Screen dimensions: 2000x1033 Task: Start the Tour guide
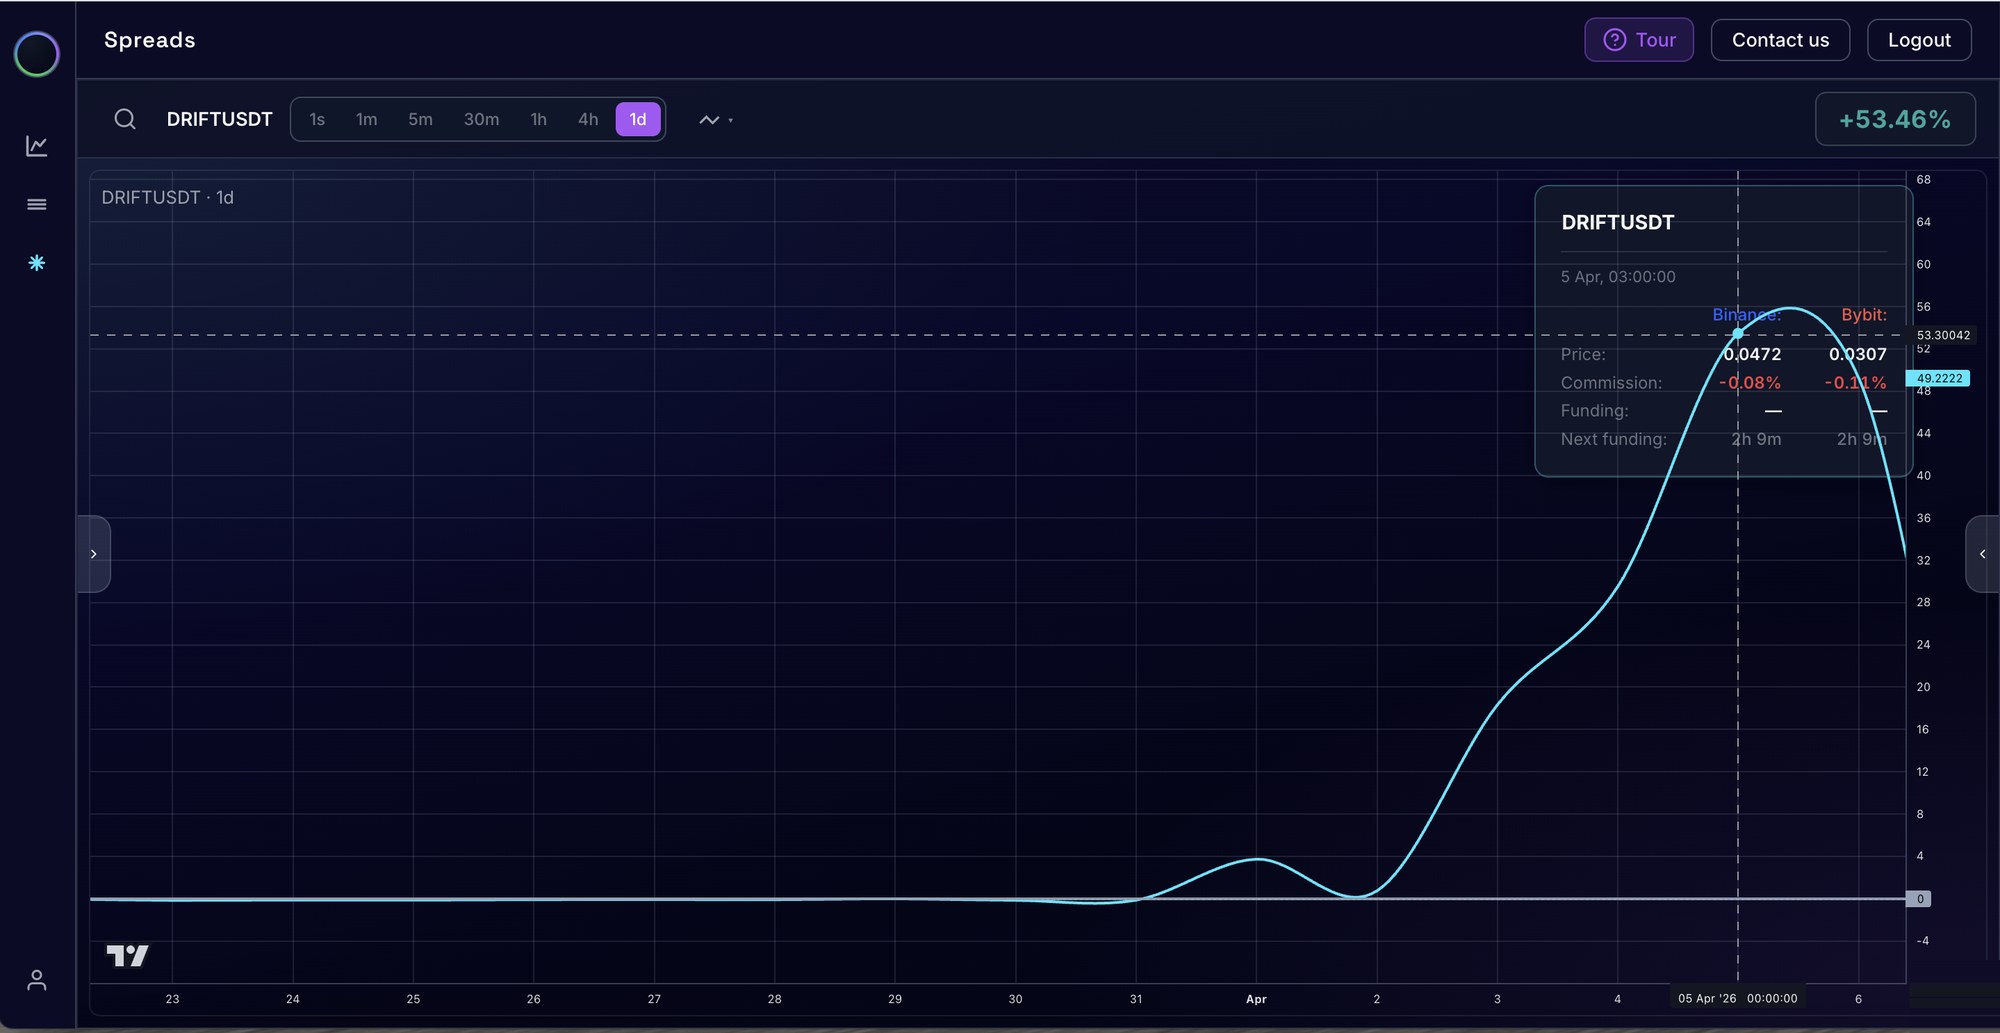[x=1639, y=40]
